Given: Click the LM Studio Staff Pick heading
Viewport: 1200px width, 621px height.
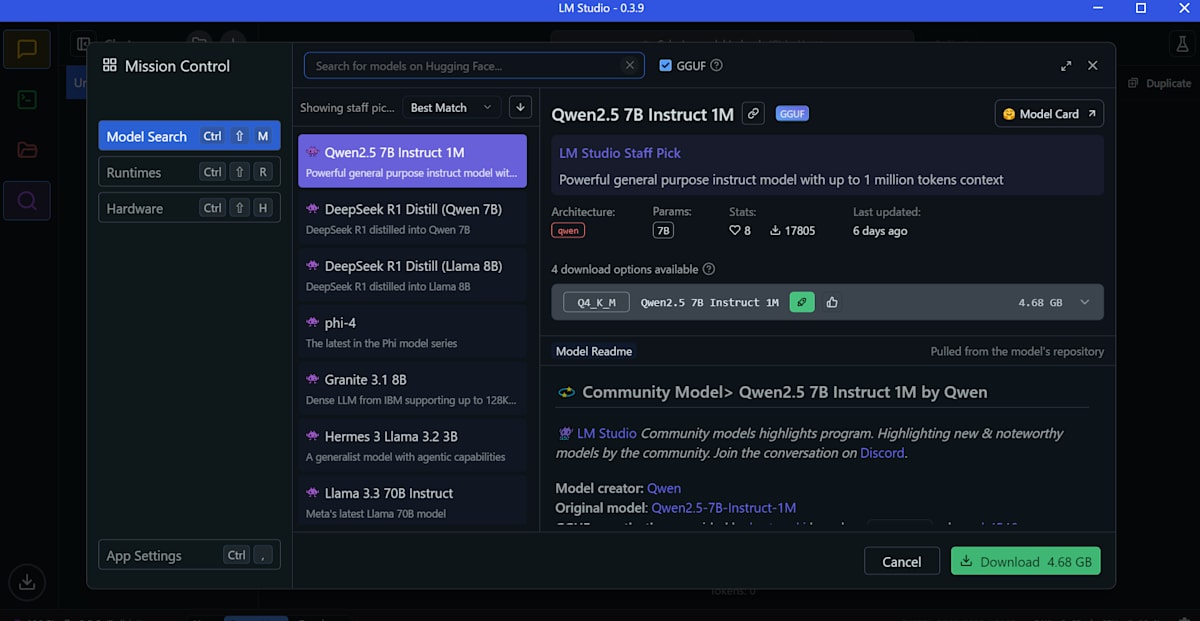Looking at the screenshot, I should pos(620,153).
